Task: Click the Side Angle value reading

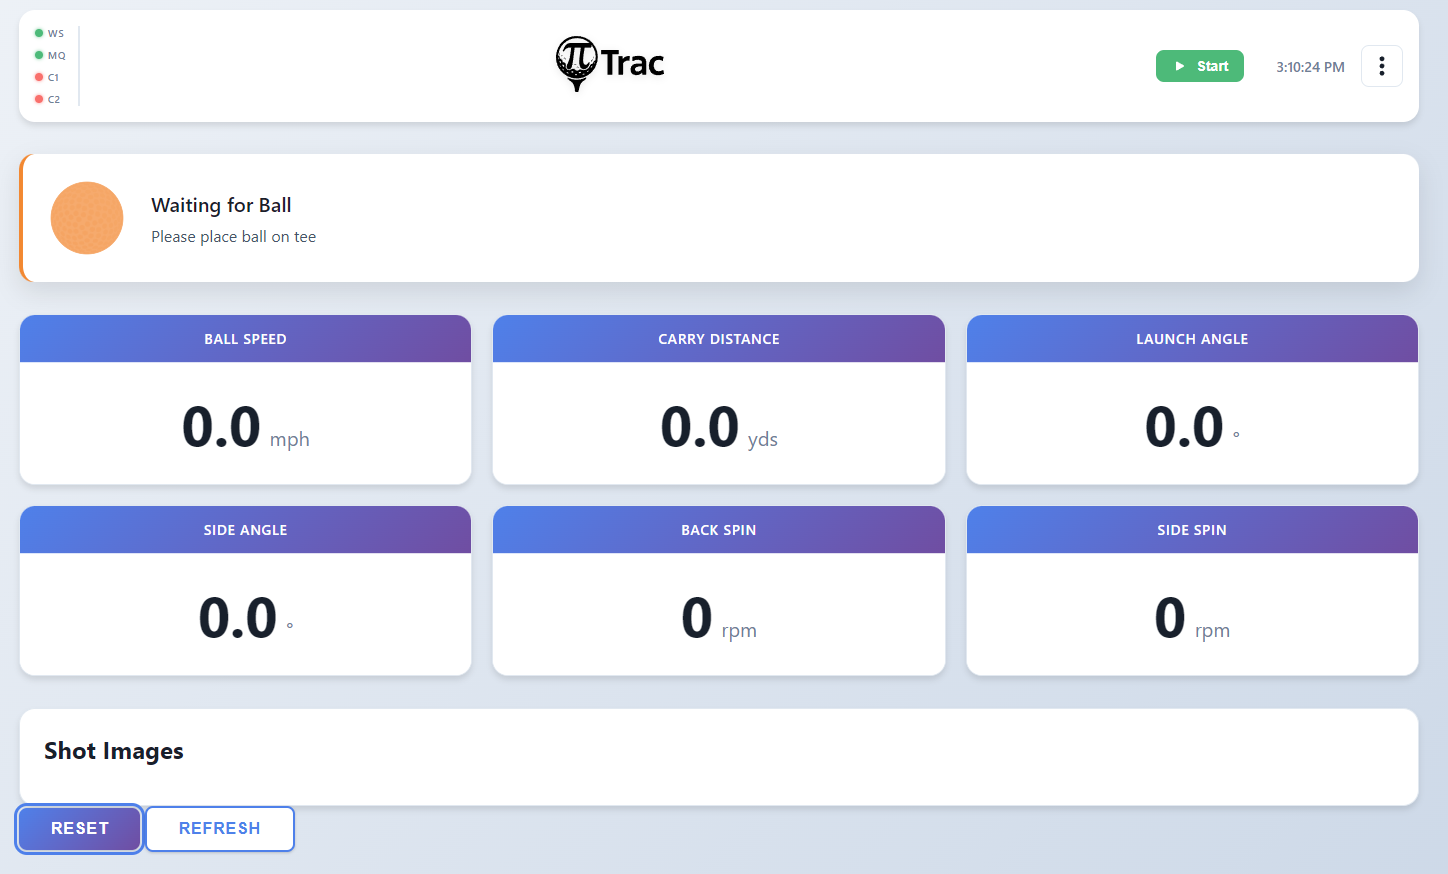Action: point(238,618)
